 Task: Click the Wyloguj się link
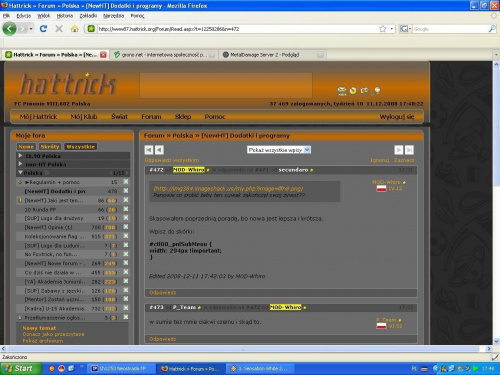tap(397, 117)
